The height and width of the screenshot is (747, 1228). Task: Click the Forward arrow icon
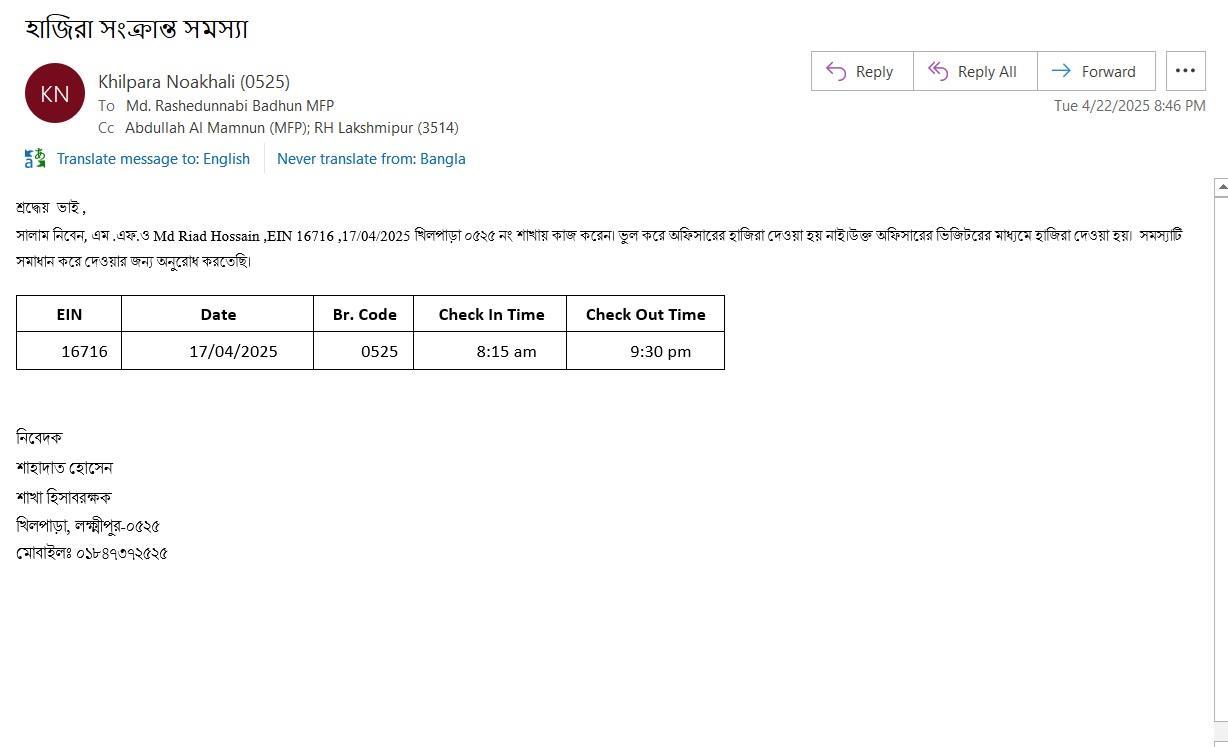pos(1061,71)
